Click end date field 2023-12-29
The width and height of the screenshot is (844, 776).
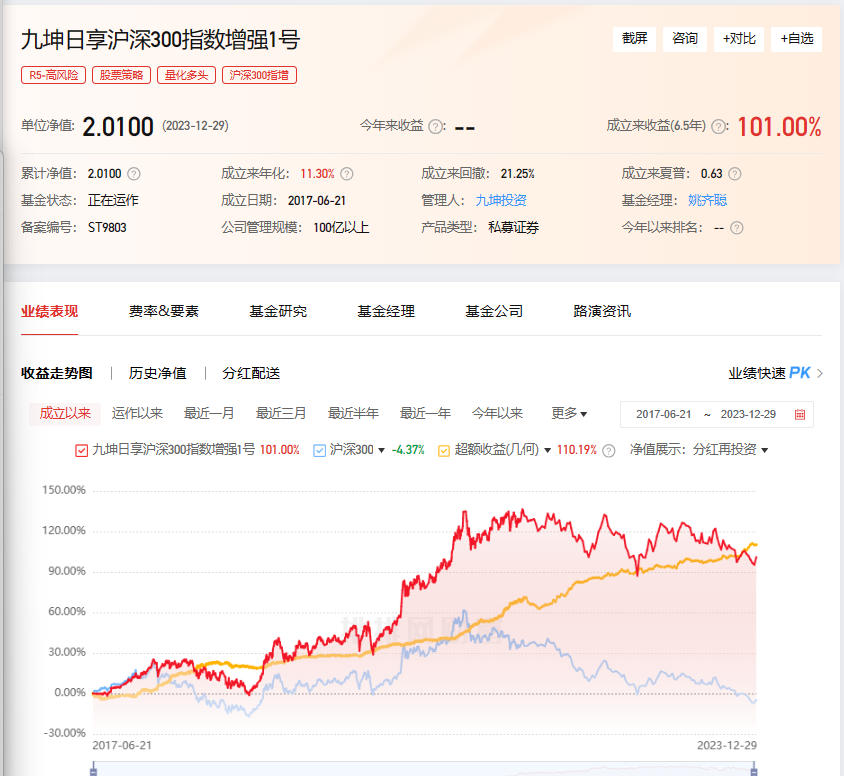click(x=748, y=414)
